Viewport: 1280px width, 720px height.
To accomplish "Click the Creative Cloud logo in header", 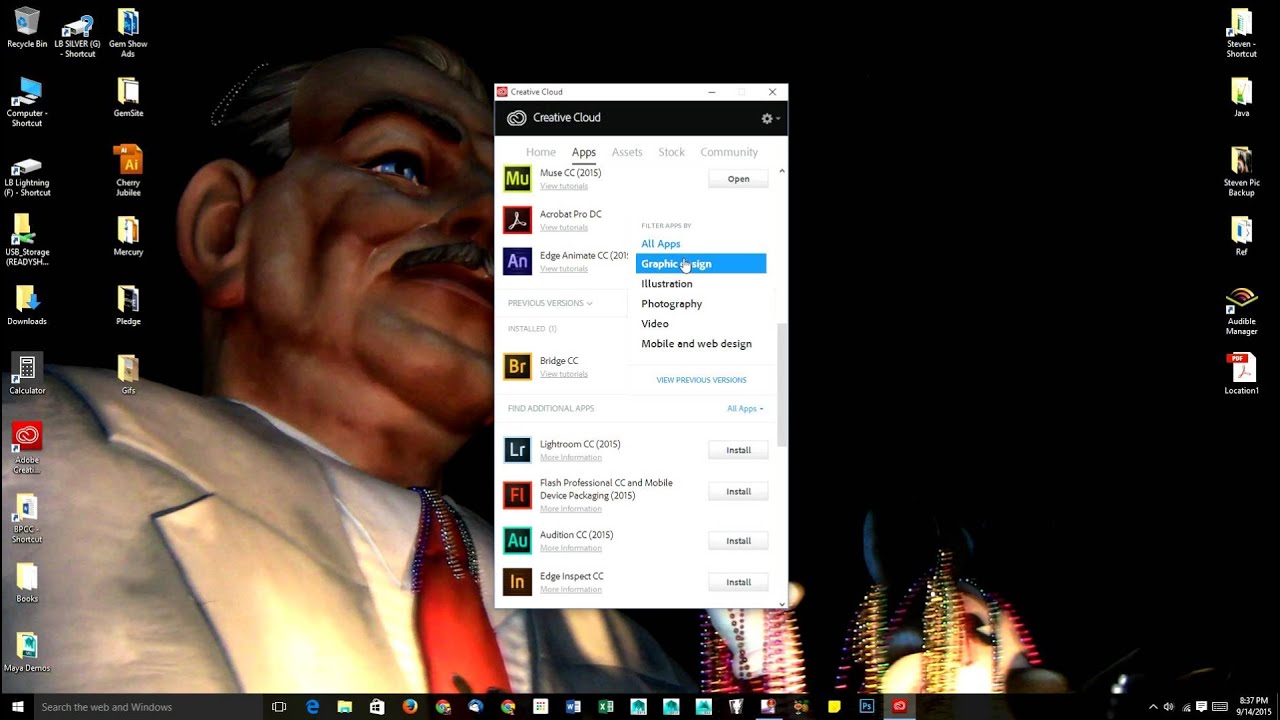I will pos(516,118).
